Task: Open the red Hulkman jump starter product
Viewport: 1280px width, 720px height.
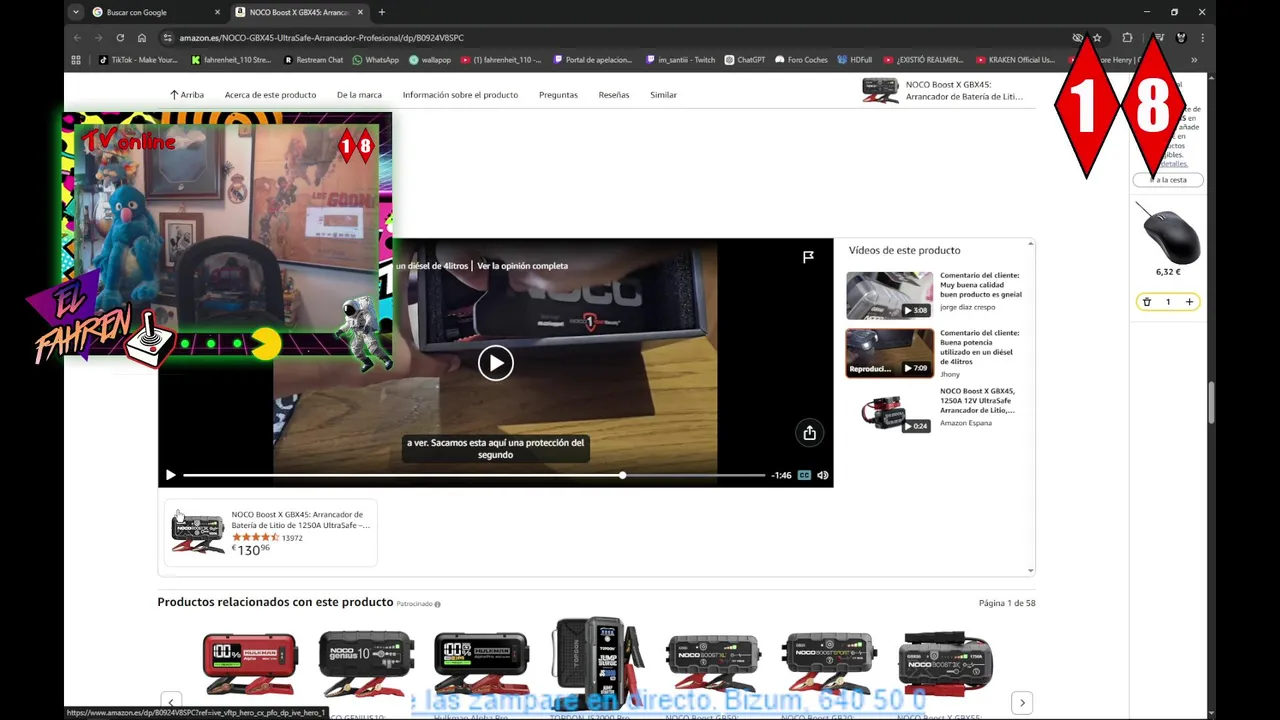Action: point(250,663)
